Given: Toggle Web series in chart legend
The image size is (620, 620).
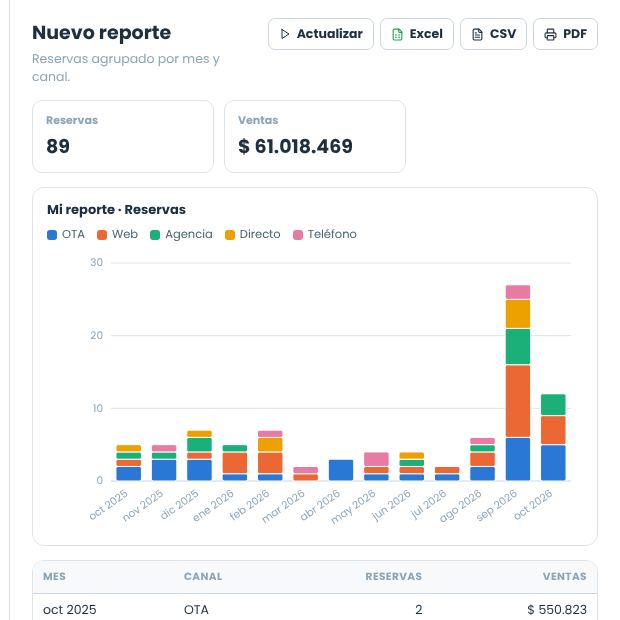Looking at the screenshot, I should (117, 234).
